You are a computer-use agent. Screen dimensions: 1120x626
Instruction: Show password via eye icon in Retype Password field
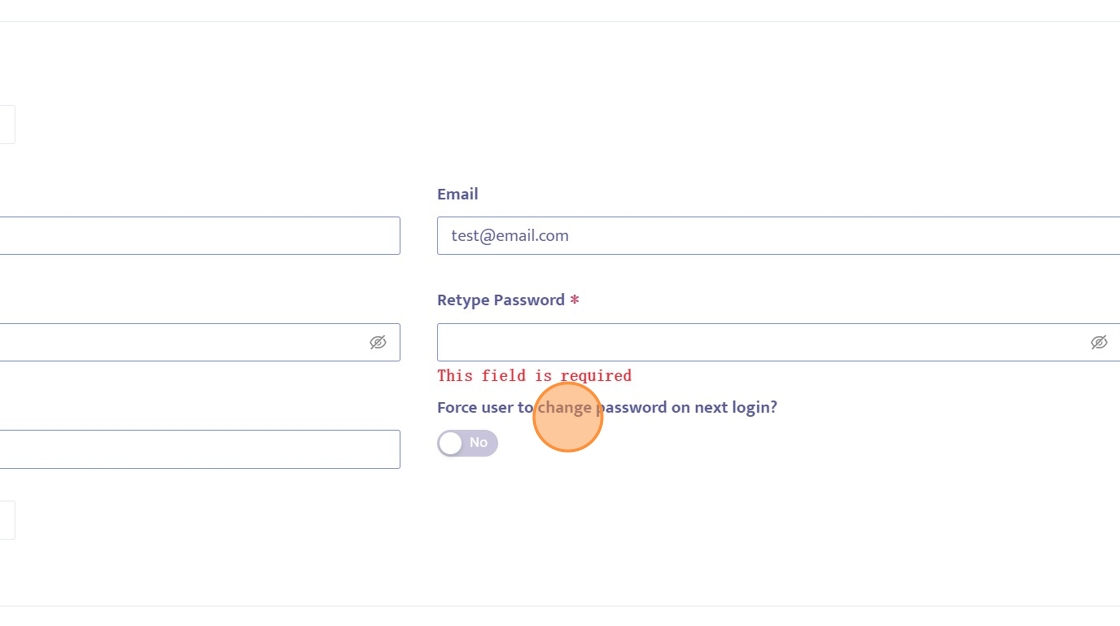1098,342
